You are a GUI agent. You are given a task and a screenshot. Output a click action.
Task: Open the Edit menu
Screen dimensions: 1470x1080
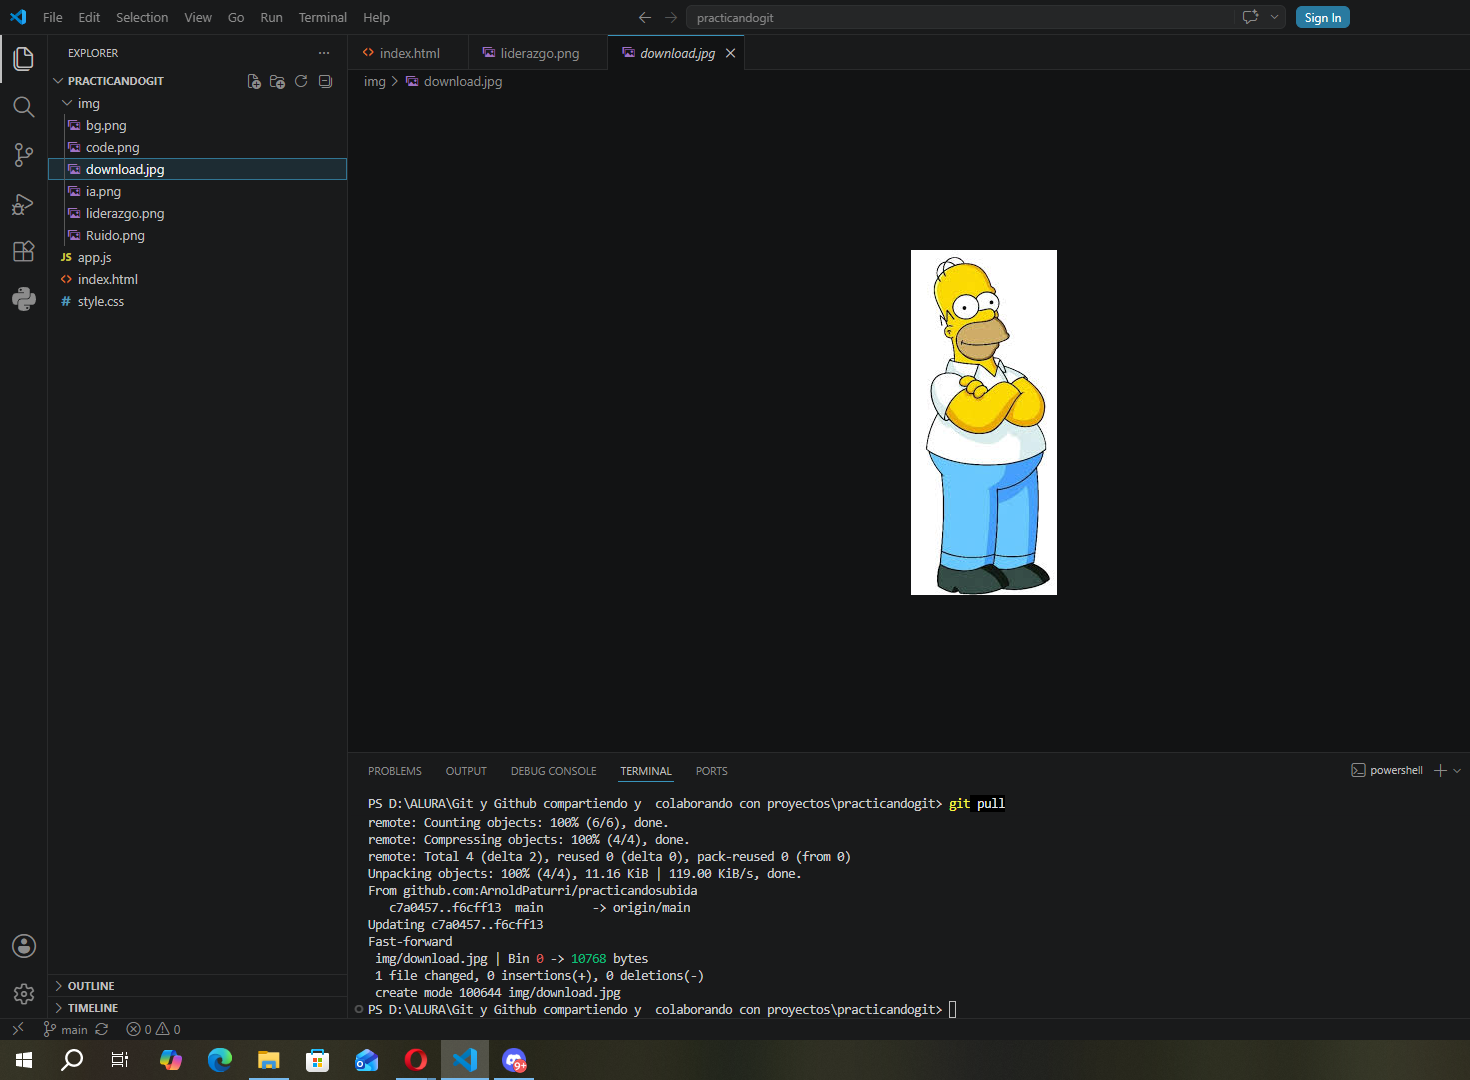tap(89, 17)
